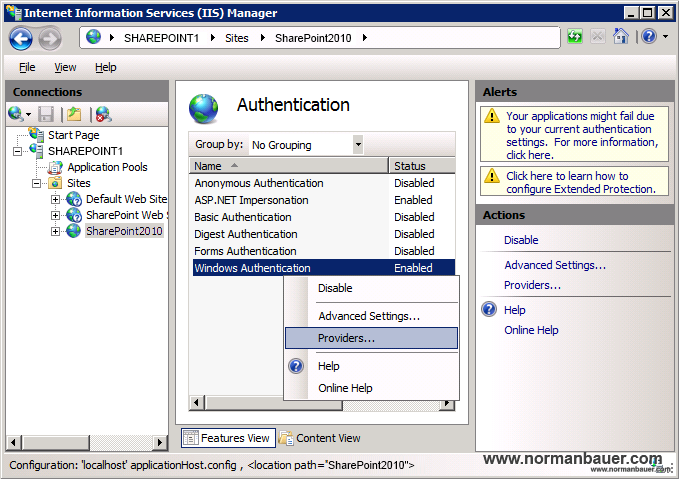Sort list by the Status column header

pos(422,166)
